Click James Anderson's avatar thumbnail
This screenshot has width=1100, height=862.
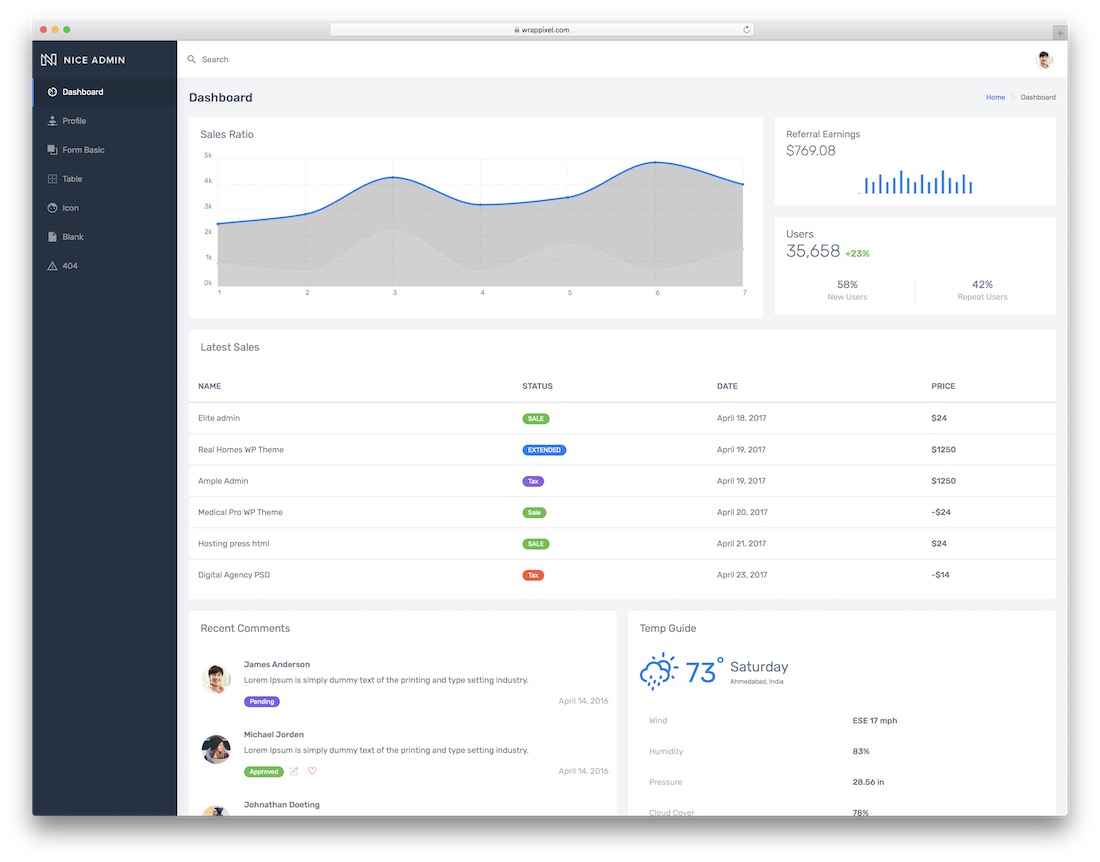pyautogui.click(x=216, y=679)
